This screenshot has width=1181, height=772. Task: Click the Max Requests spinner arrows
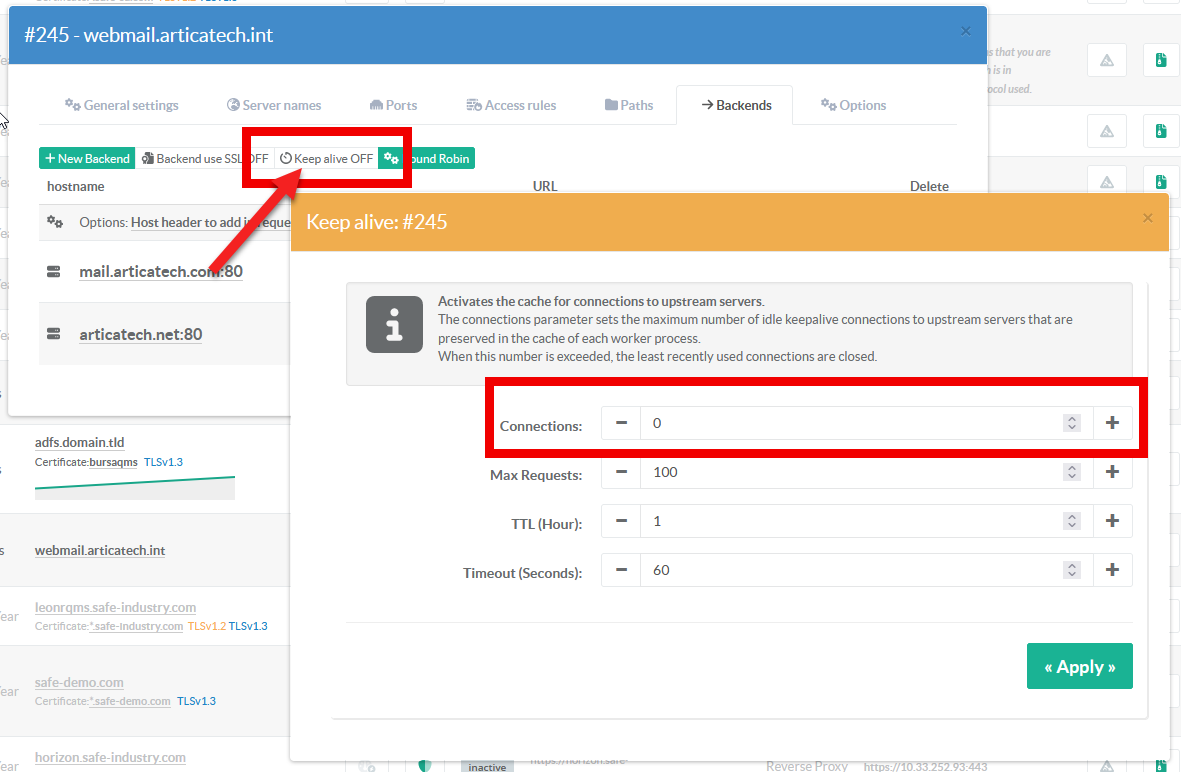click(x=1072, y=472)
